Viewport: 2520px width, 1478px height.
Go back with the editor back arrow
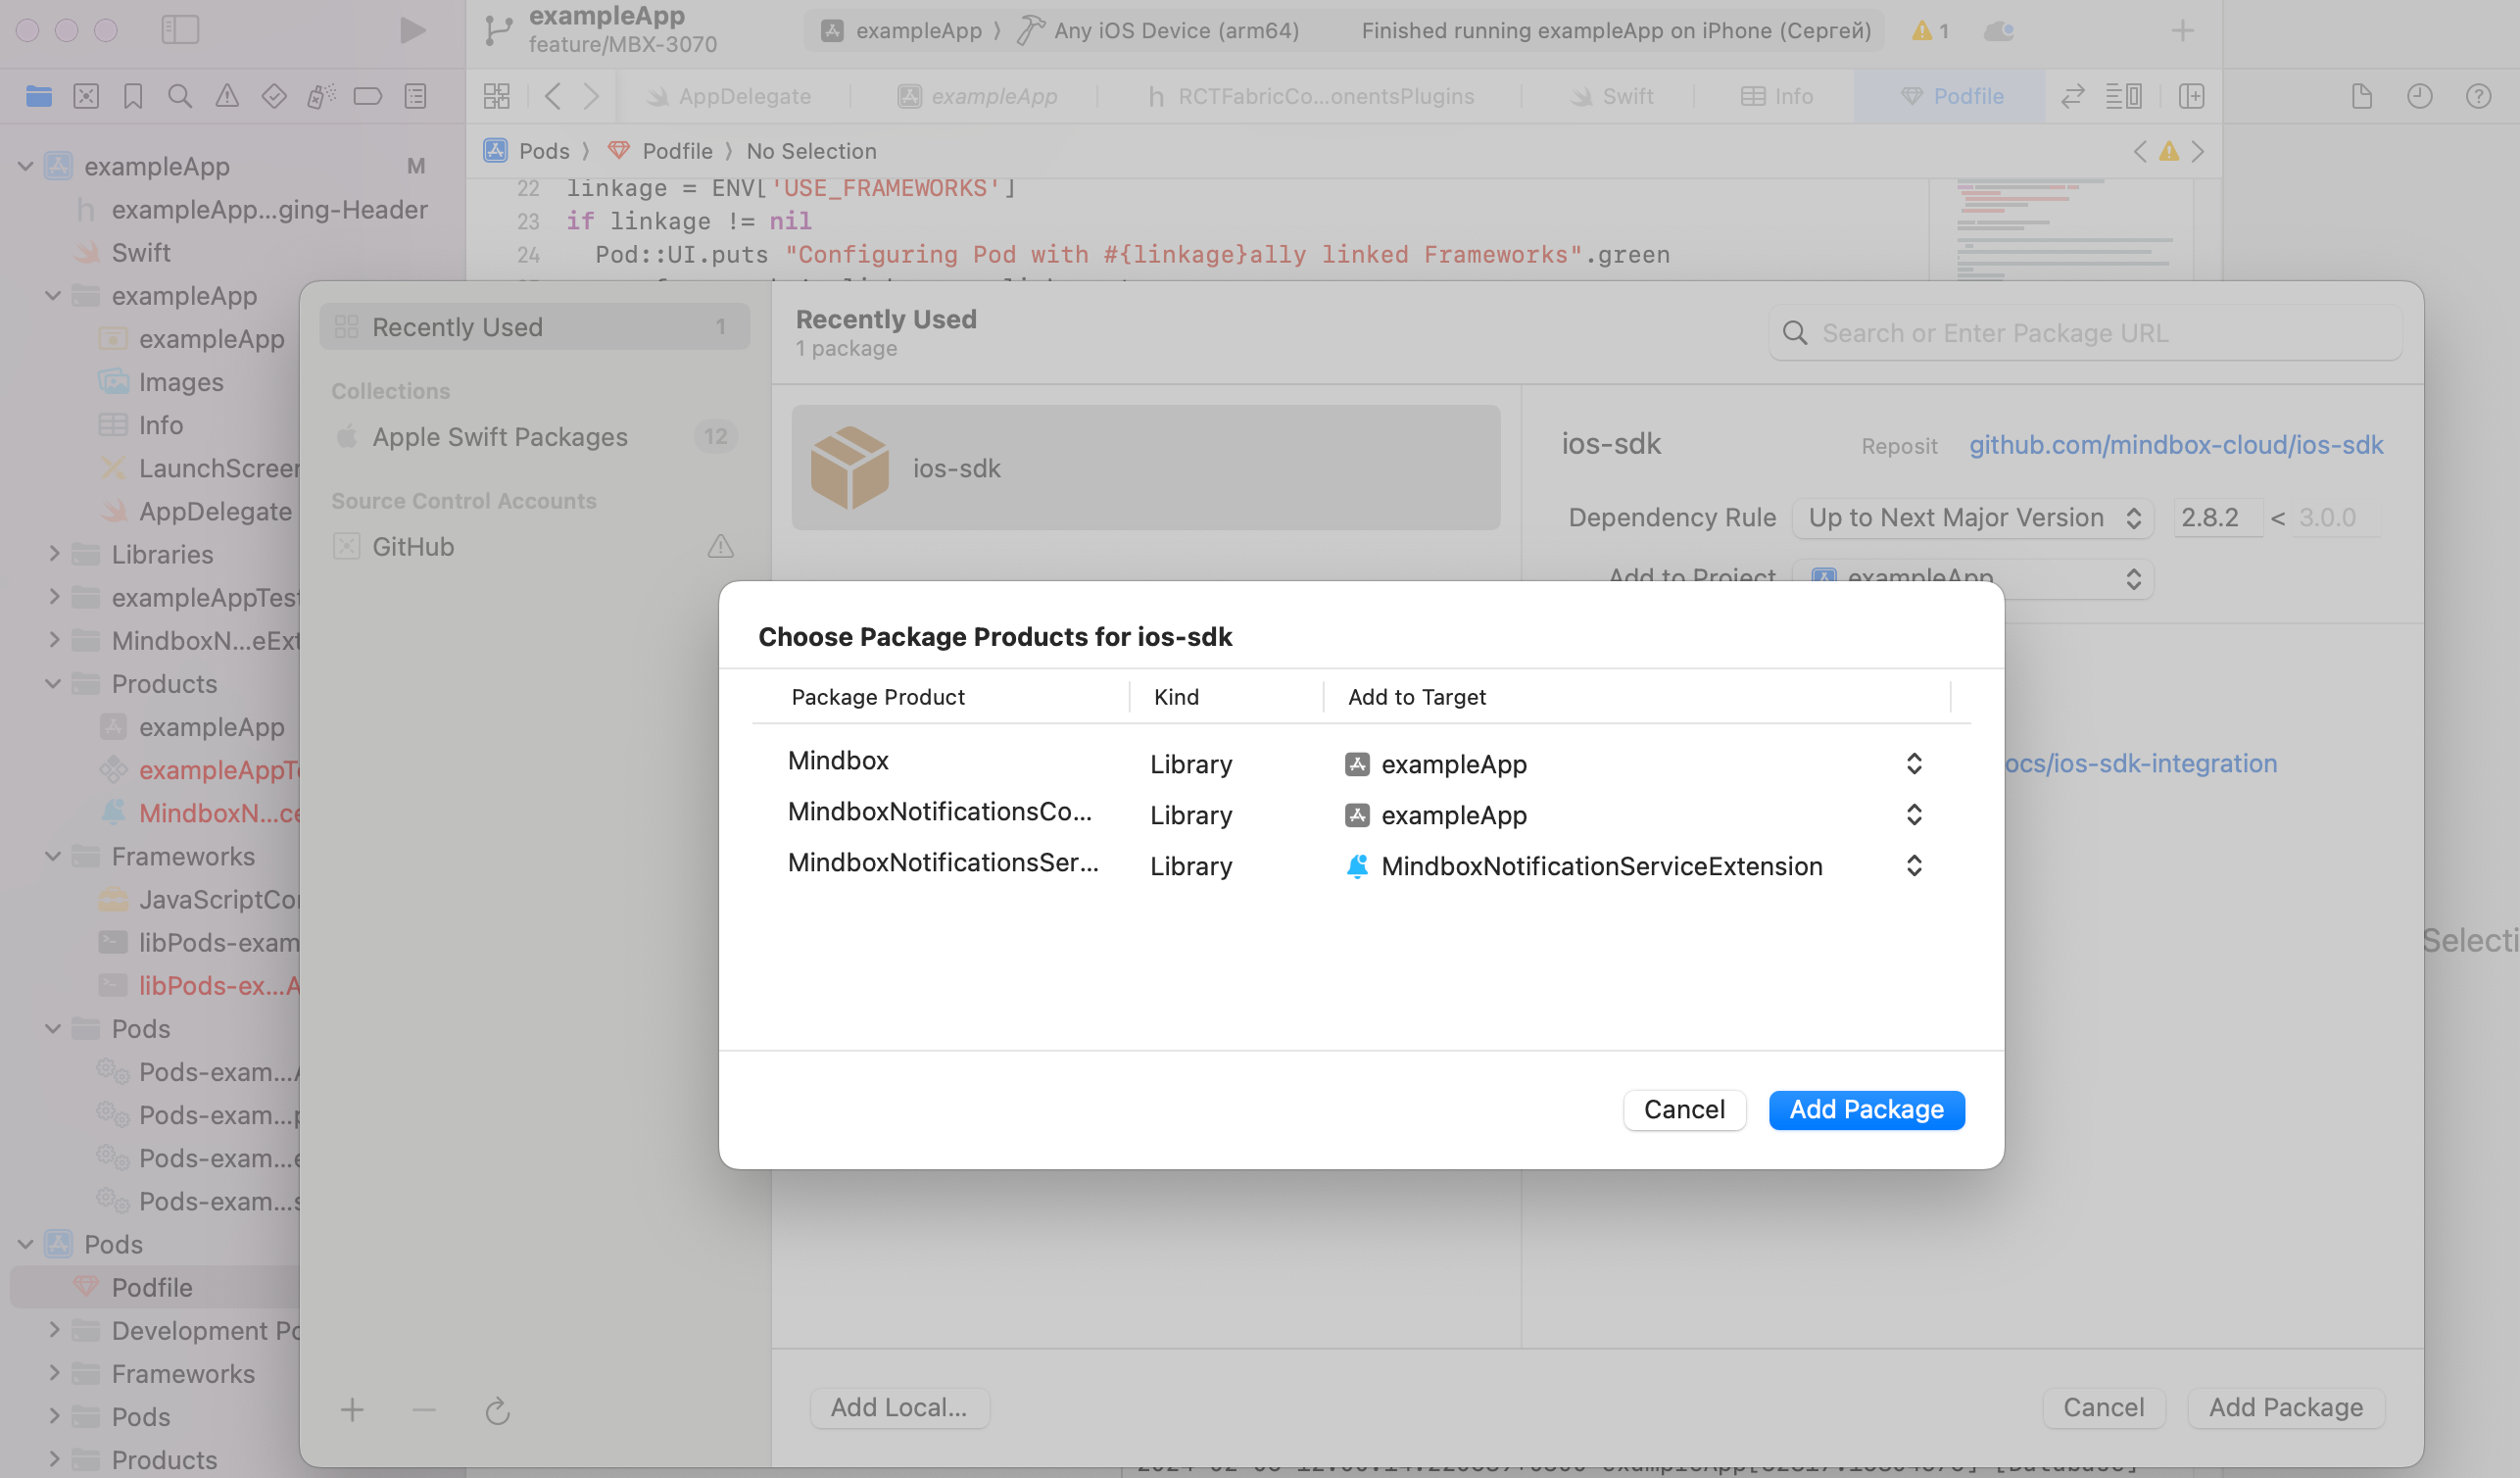[x=553, y=96]
